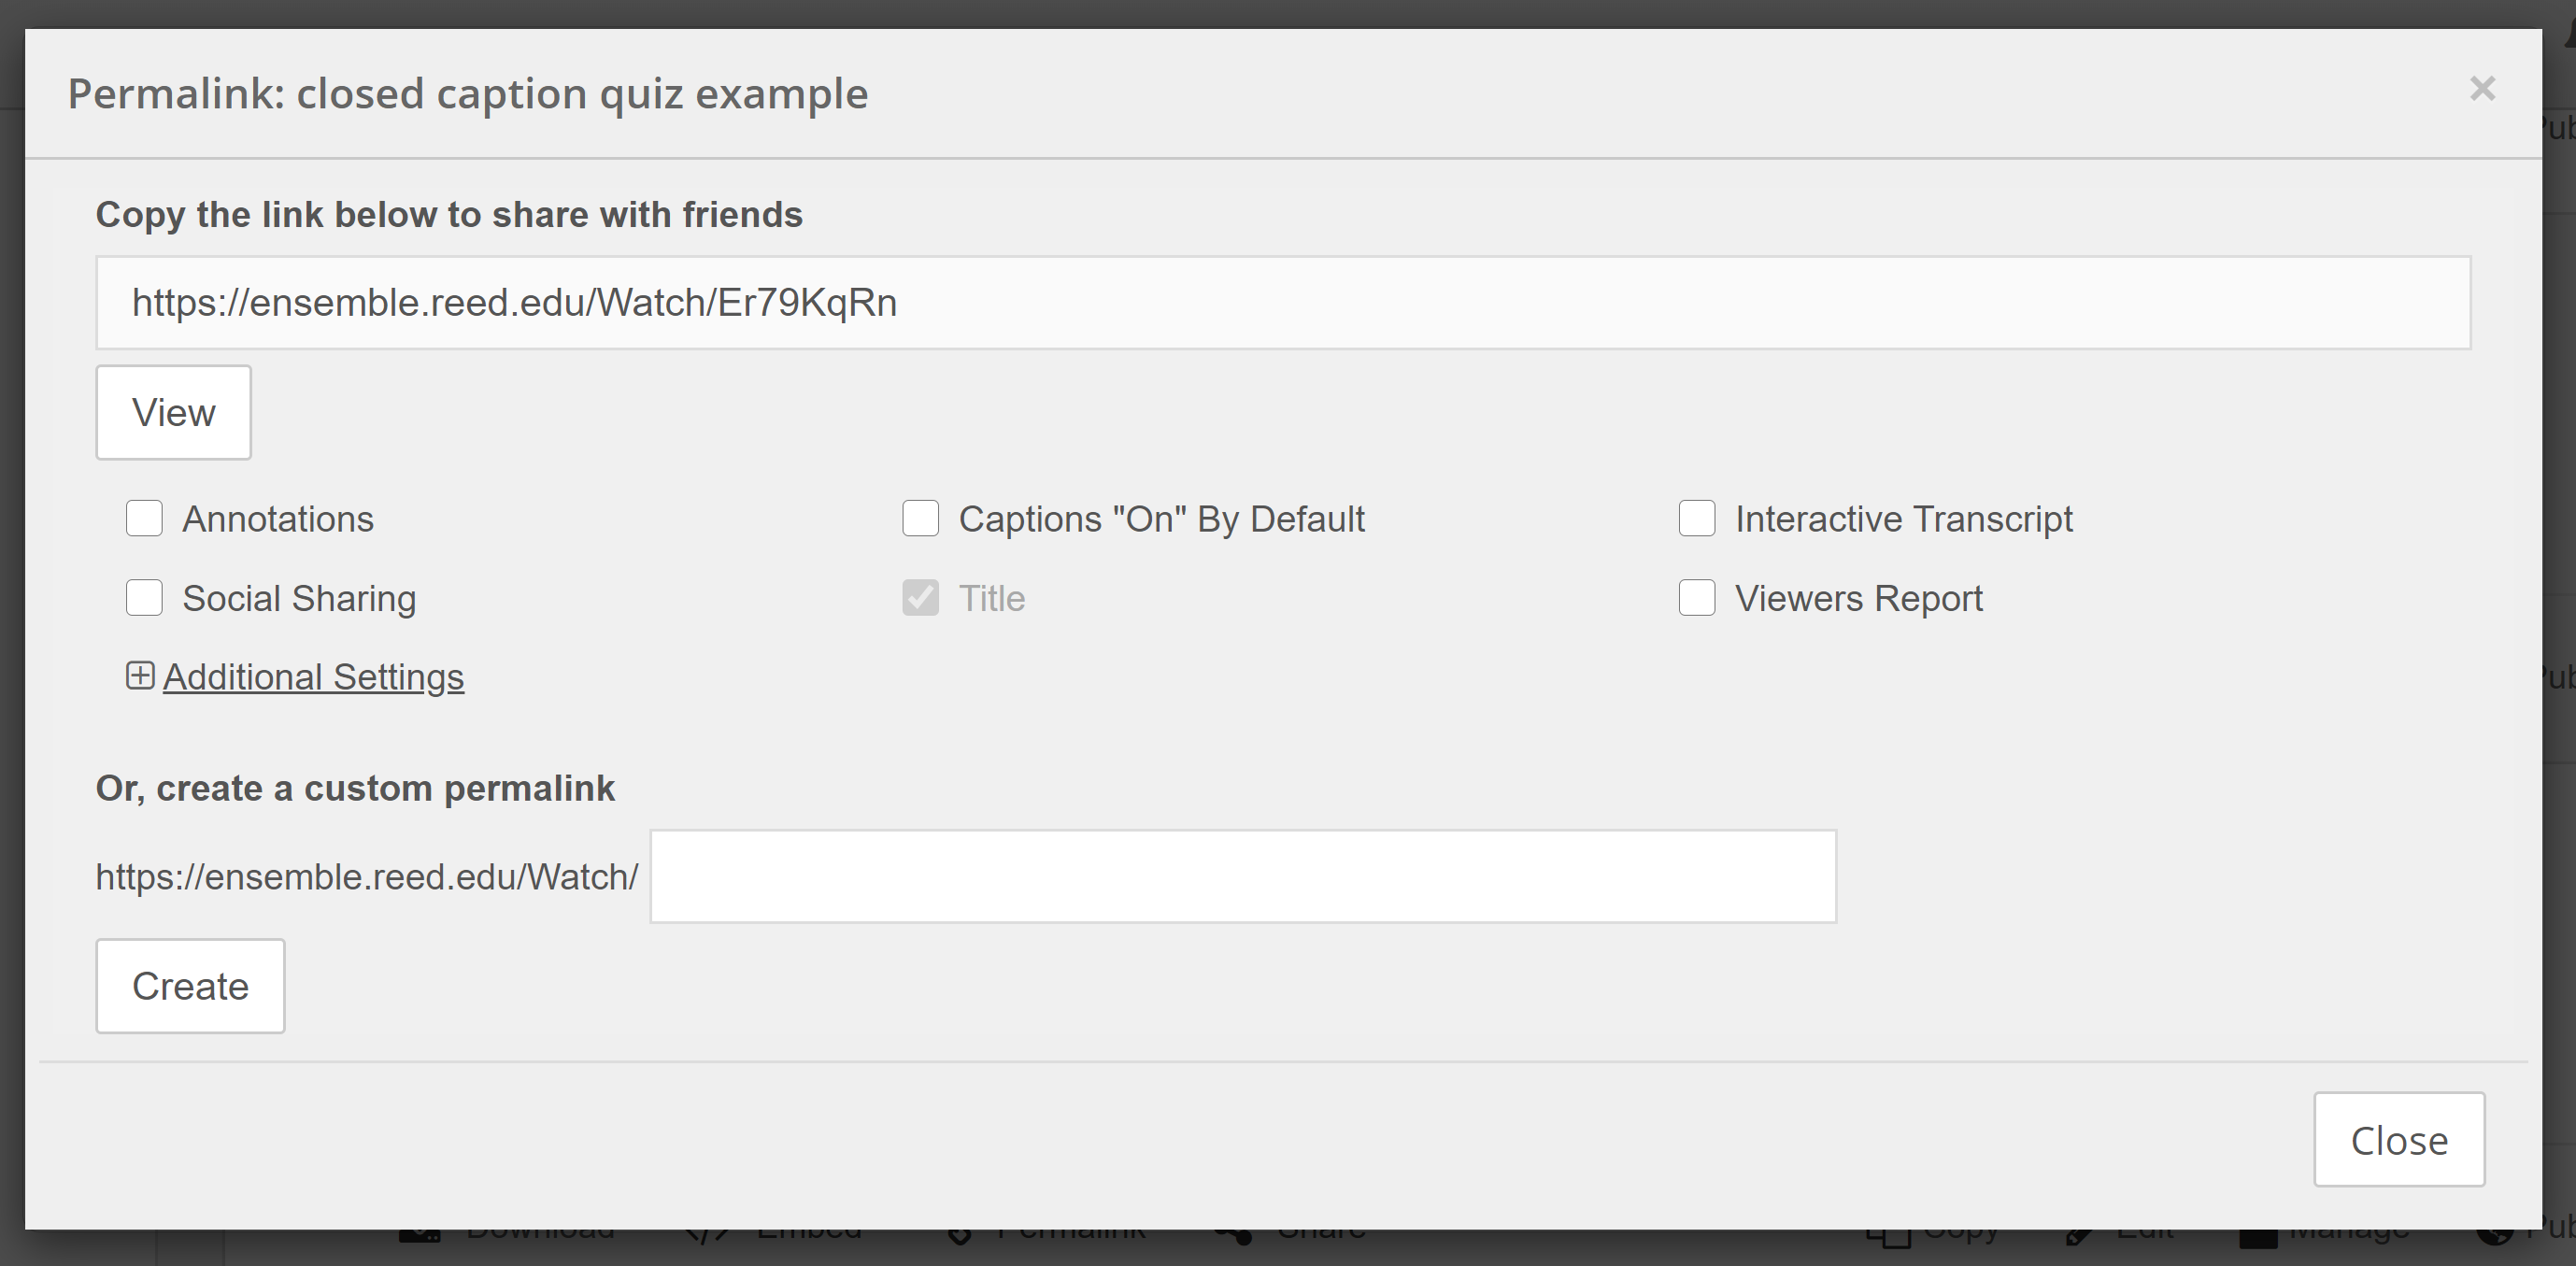2576x1266 pixels.
Task: Toggle the disabled Title checkbox
Action: (x=920, y=597)
